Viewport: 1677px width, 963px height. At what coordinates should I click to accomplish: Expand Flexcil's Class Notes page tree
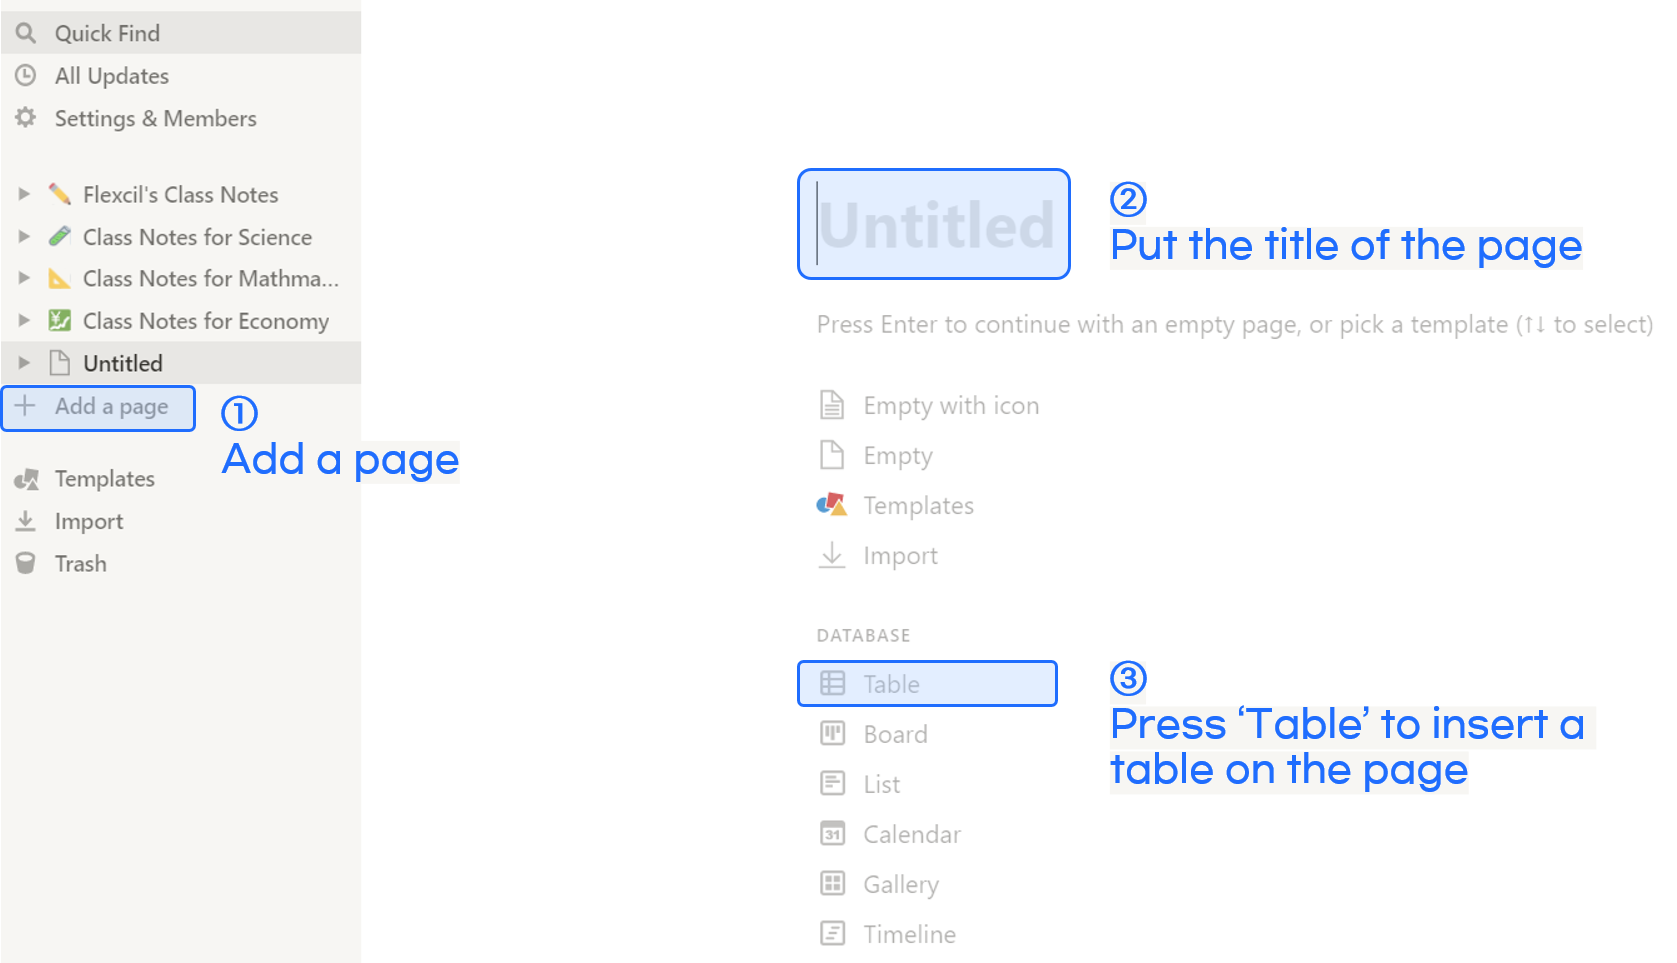click(24, 194)
